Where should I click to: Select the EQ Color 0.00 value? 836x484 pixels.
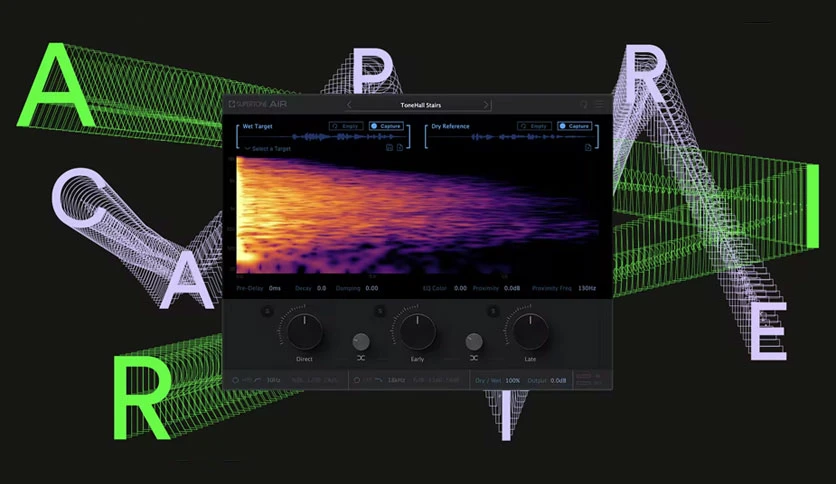(x=460, y=288)
